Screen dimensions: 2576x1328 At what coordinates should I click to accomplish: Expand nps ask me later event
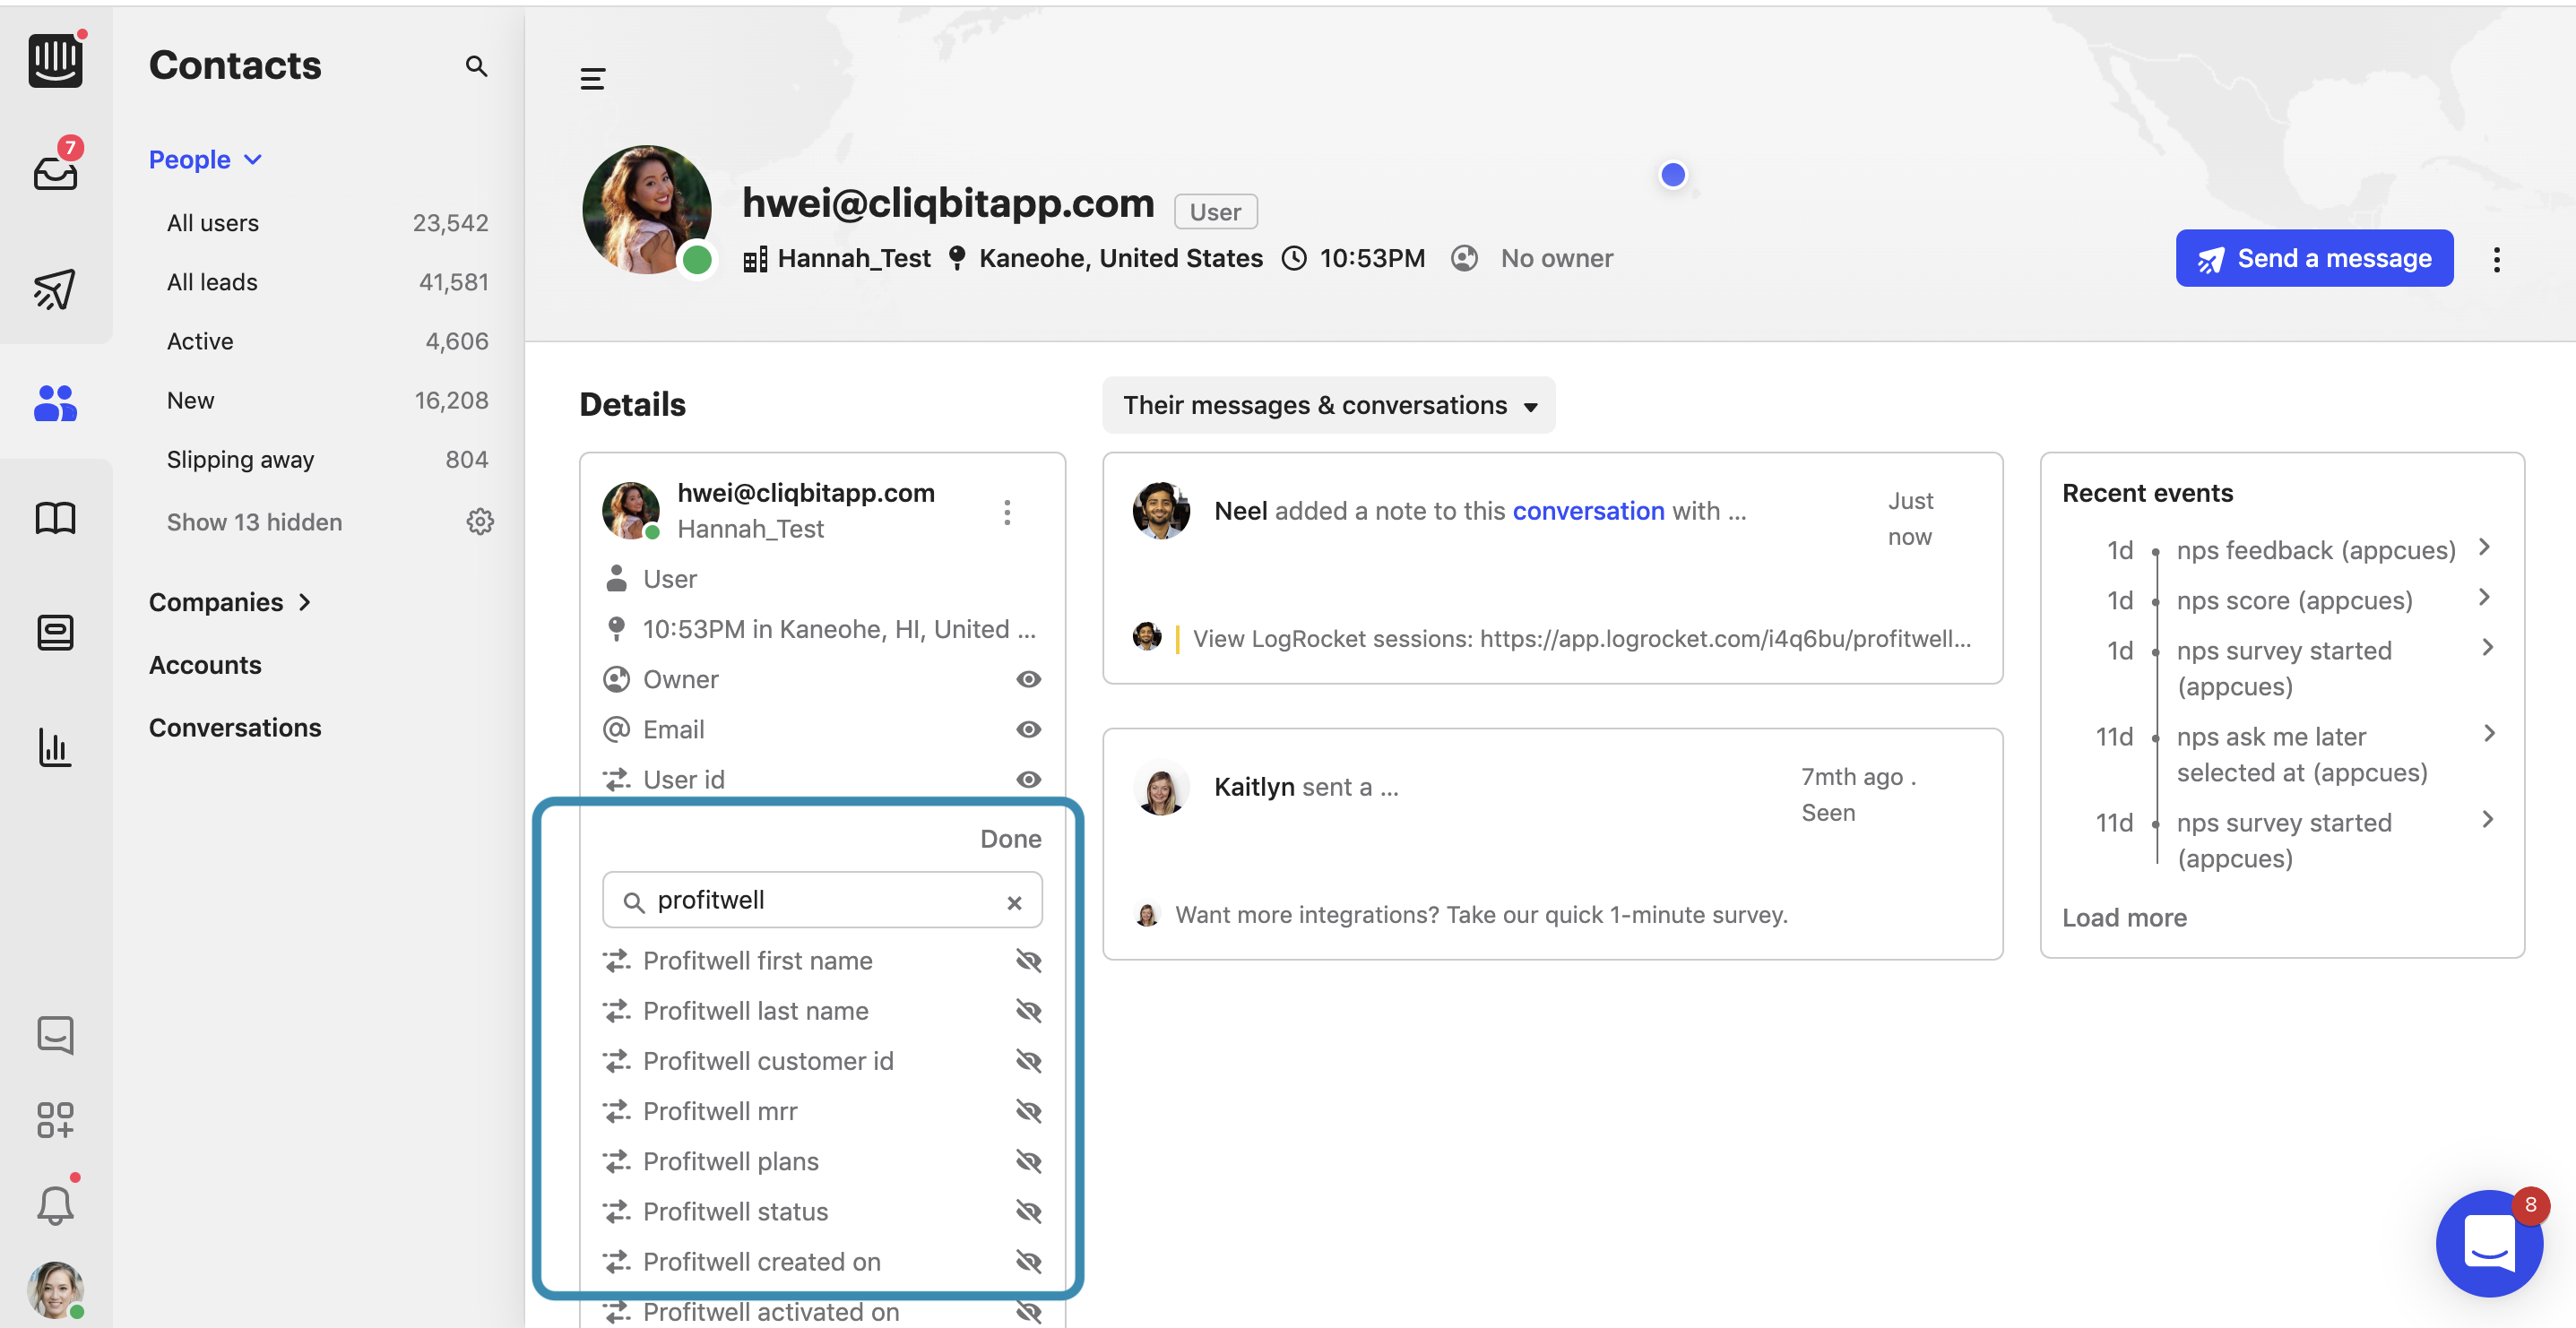(x=2488, y=734)
